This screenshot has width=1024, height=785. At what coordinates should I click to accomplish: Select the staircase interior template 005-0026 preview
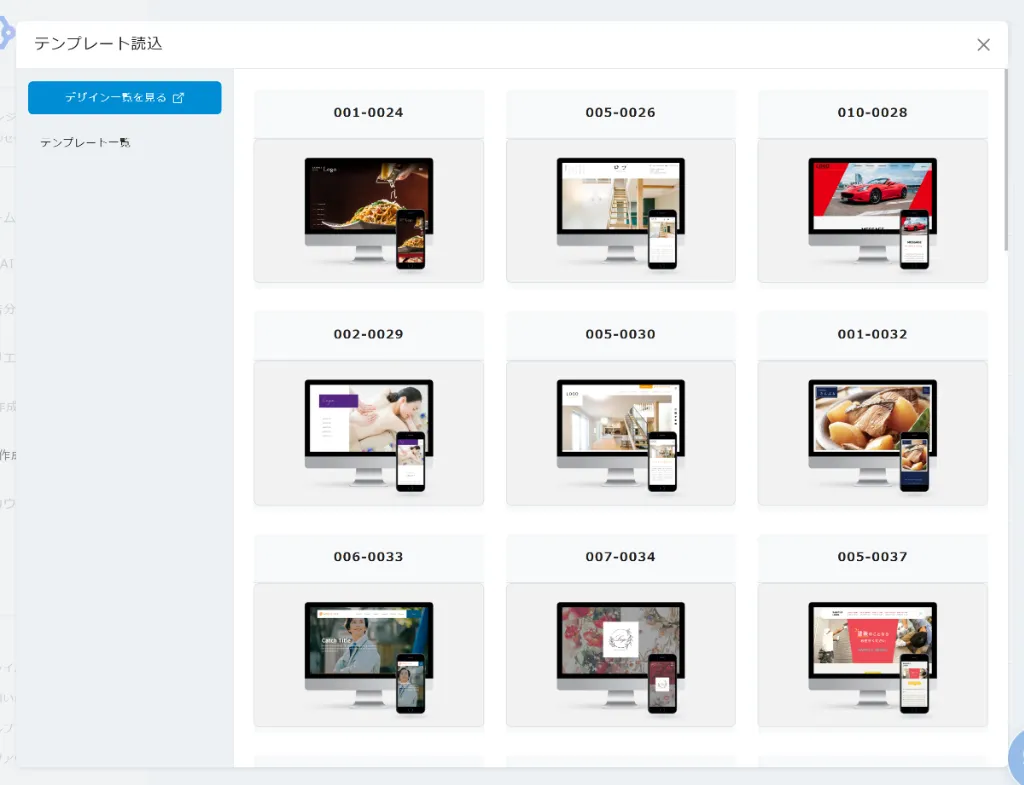point(621,211)
